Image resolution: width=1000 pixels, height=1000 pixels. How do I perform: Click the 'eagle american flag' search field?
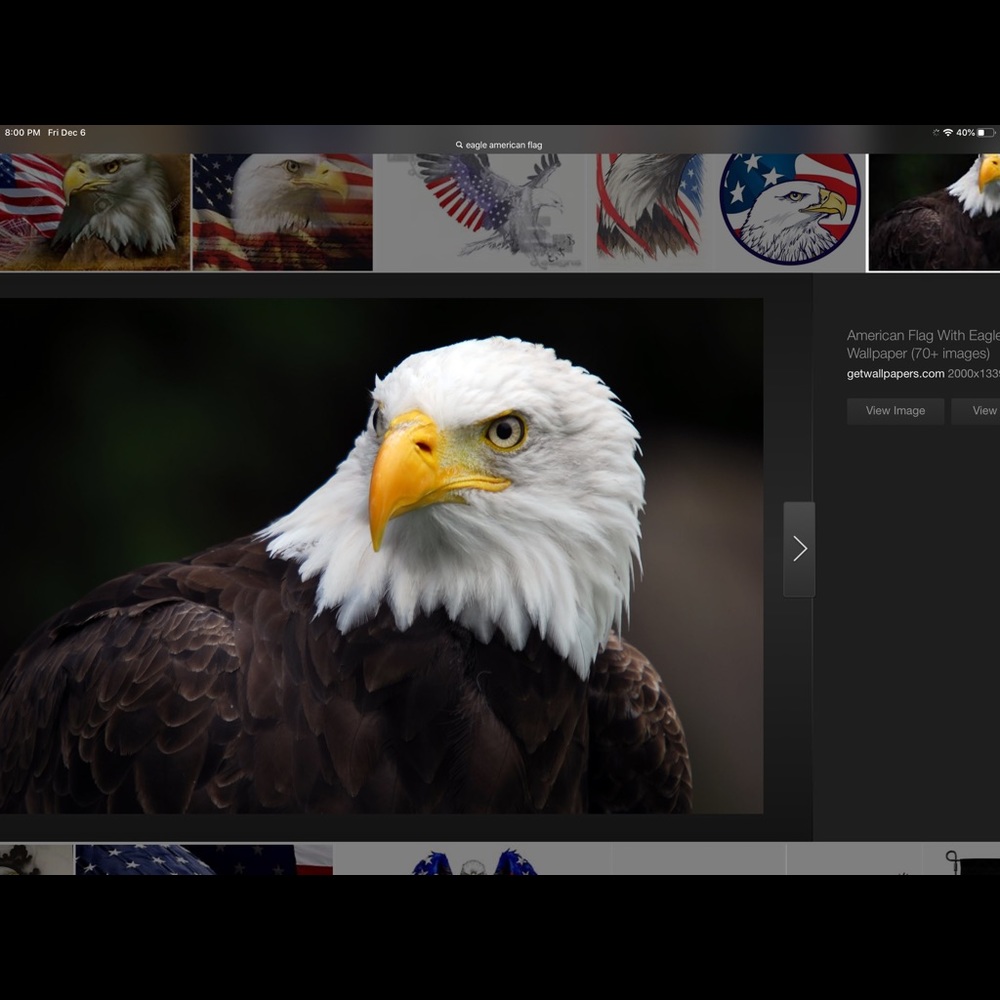[504, 145]
